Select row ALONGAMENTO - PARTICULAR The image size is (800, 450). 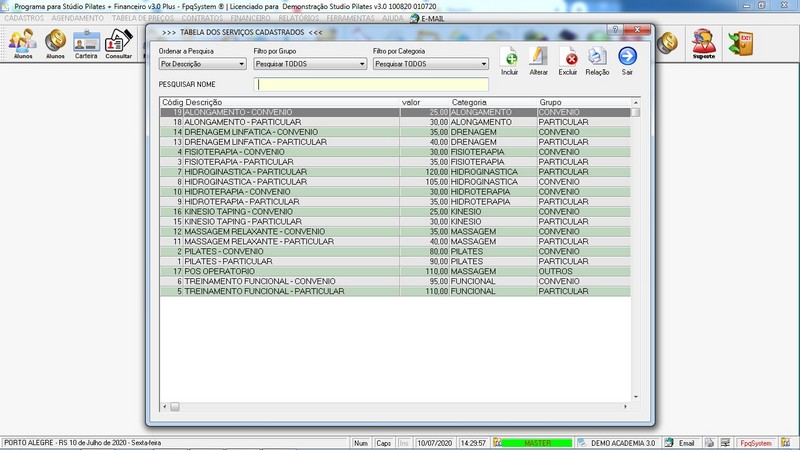395,122
